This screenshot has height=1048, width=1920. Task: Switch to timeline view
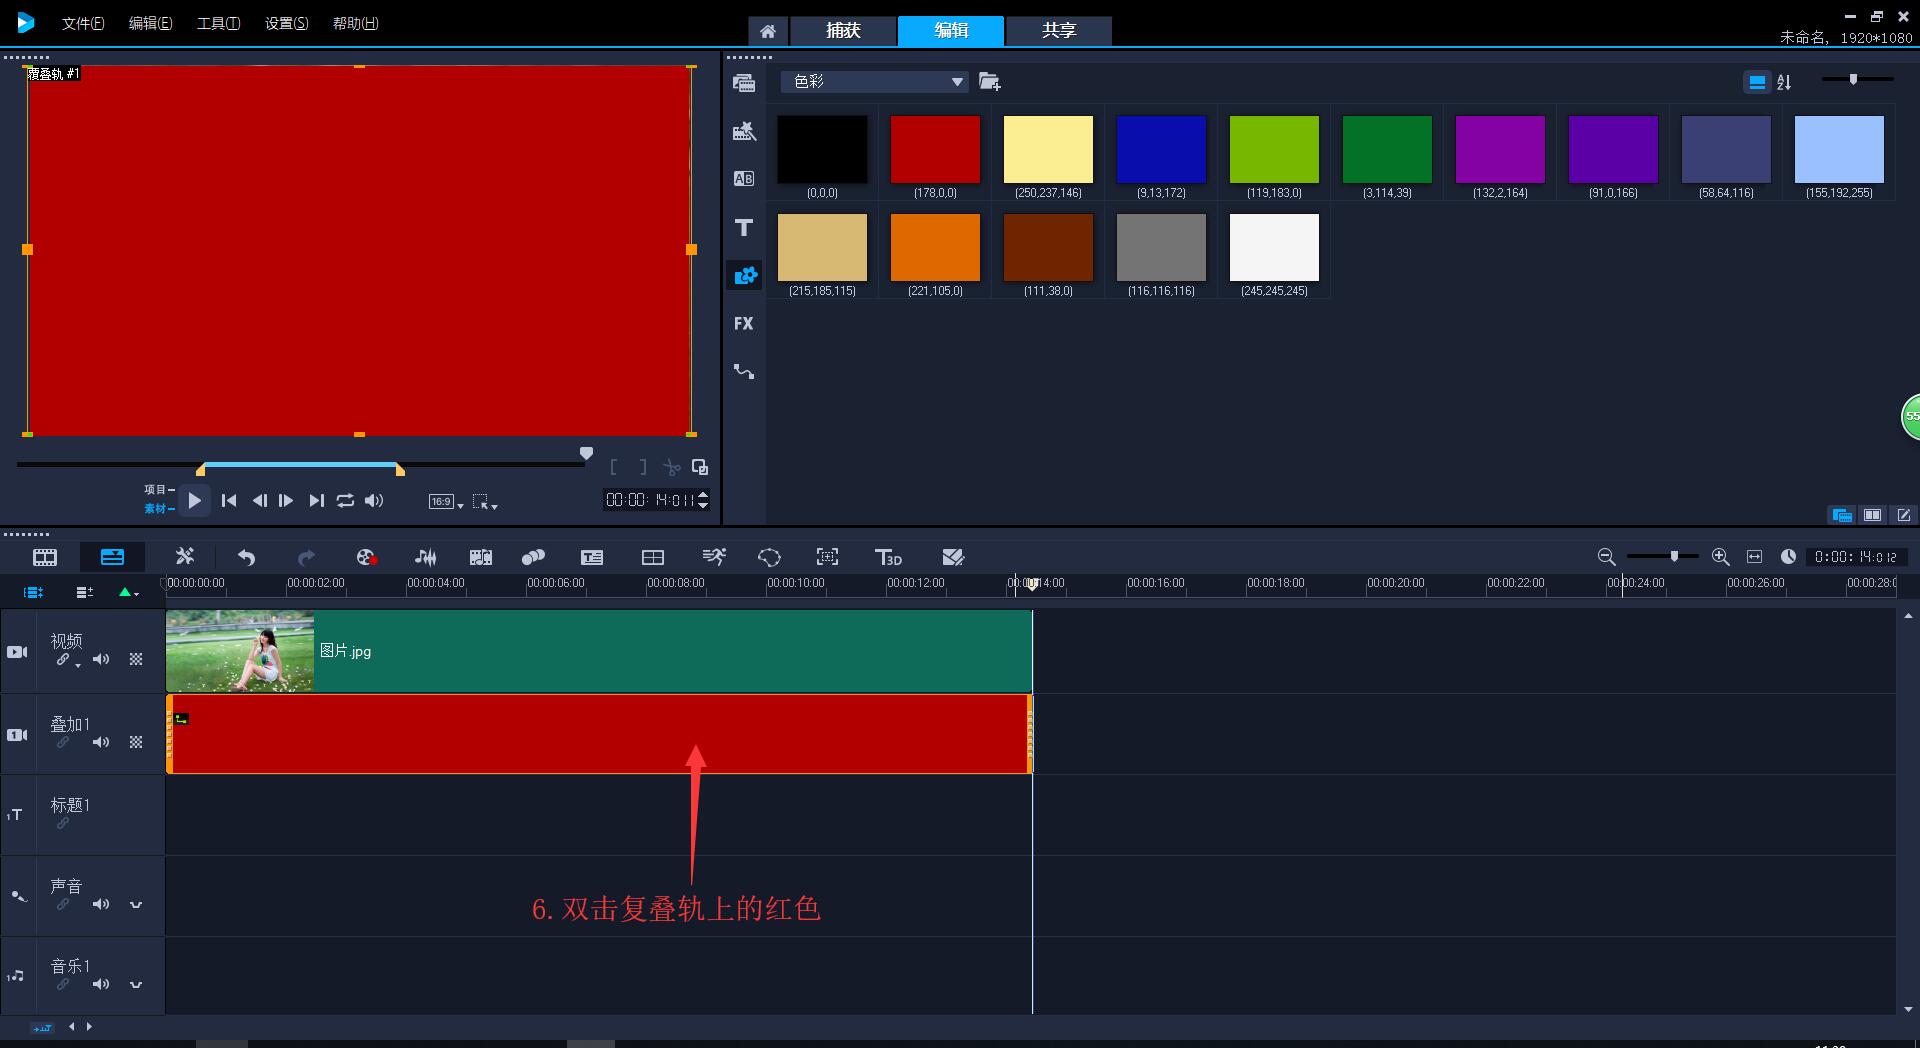[x=112, y=557]
